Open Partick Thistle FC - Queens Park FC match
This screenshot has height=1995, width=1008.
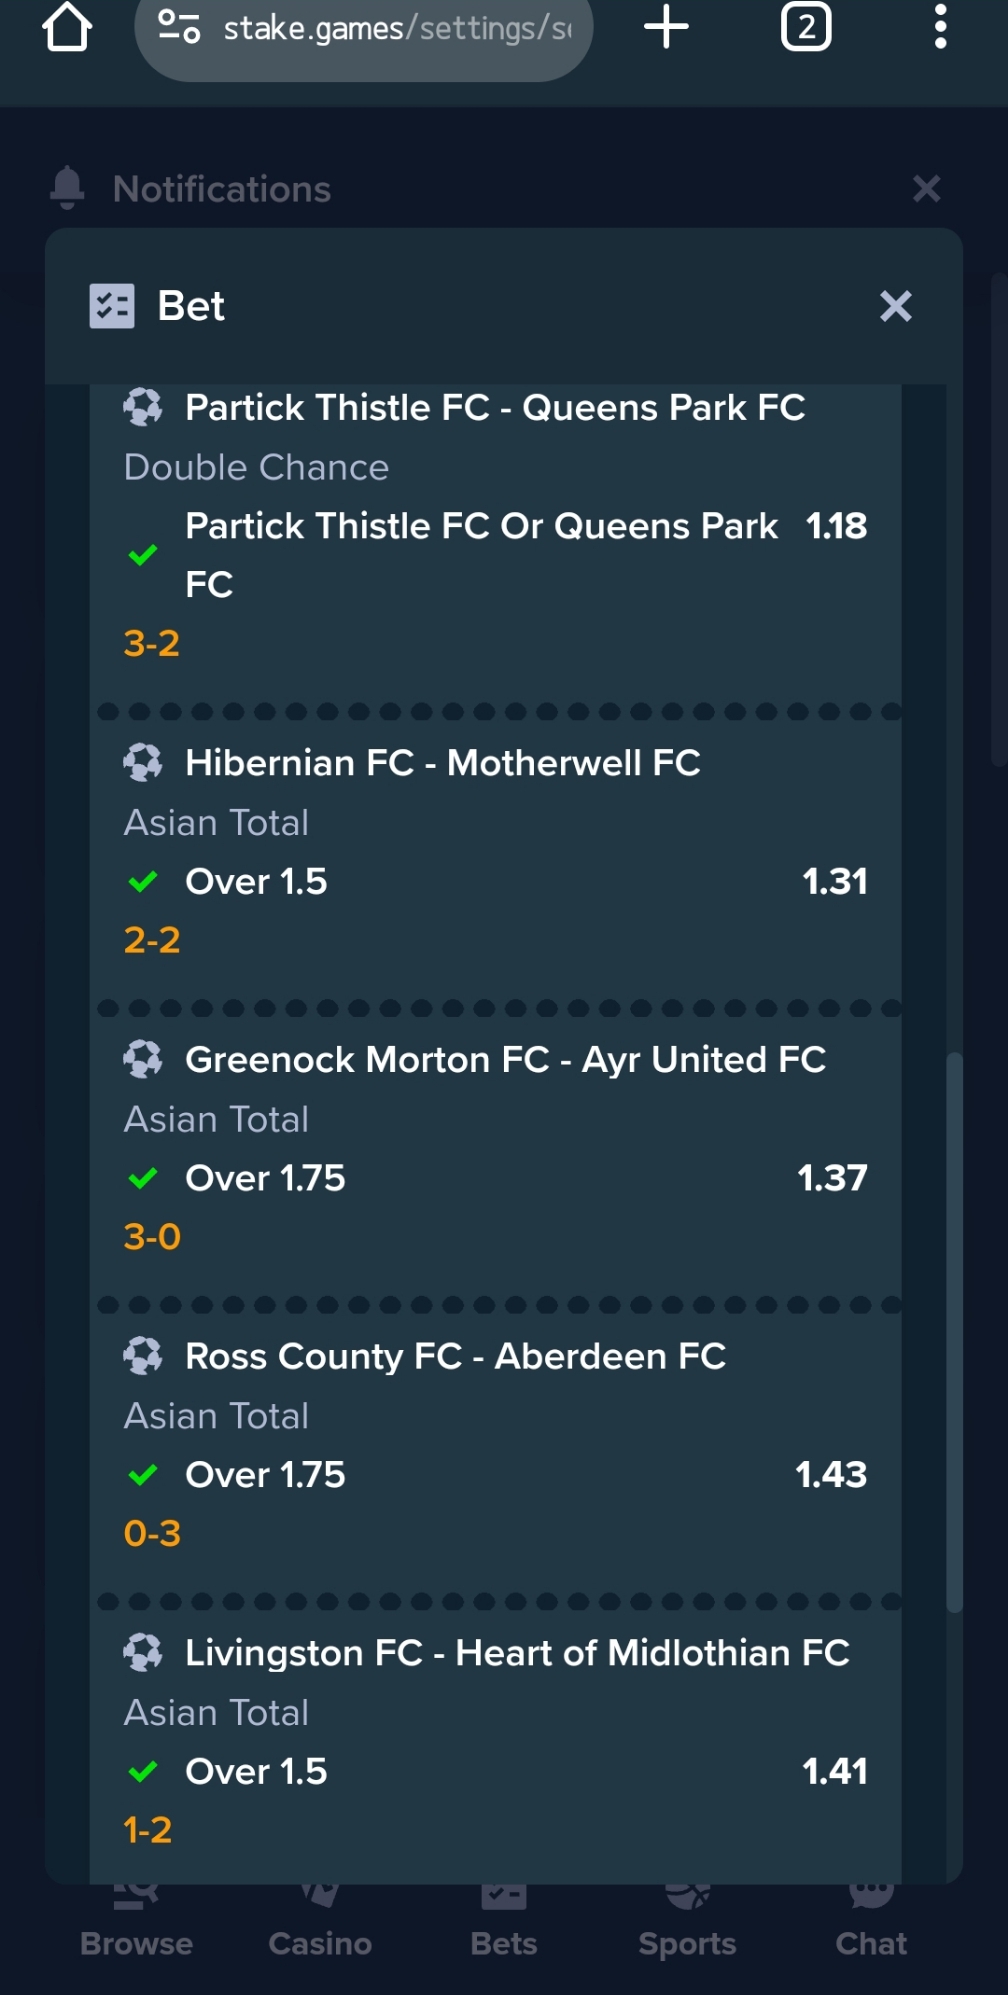click(495, 408)
